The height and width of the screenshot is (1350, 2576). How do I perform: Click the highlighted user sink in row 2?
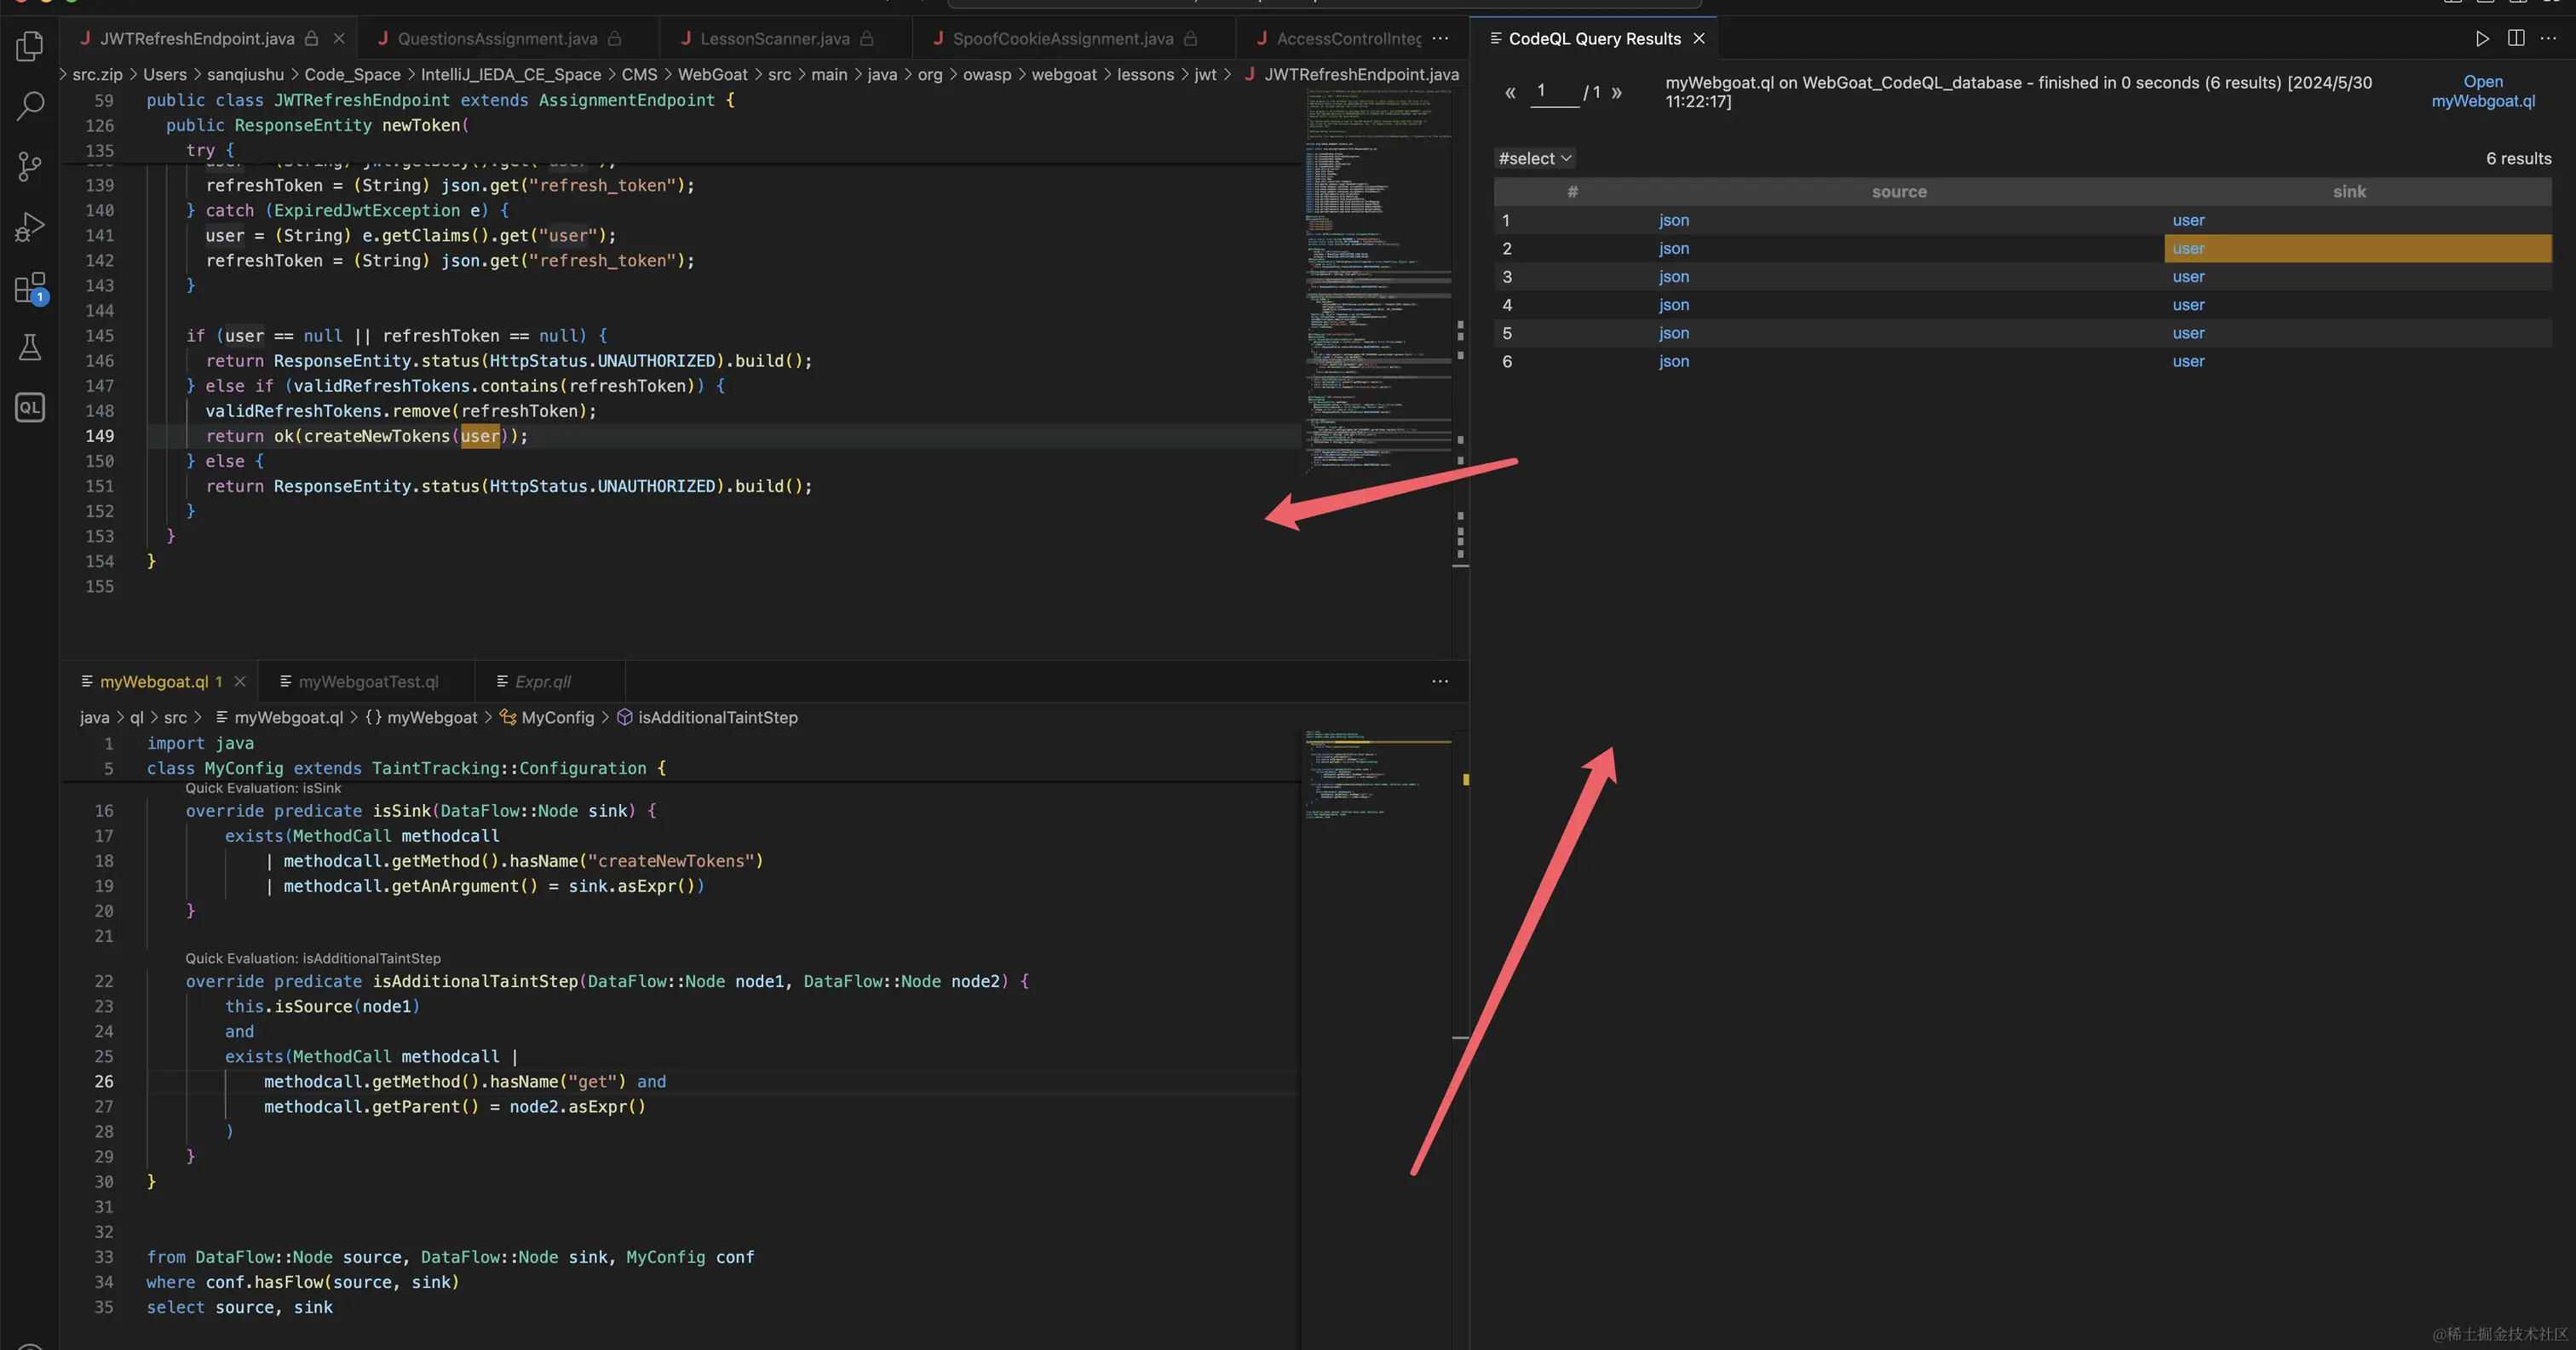coord(2188,248)
